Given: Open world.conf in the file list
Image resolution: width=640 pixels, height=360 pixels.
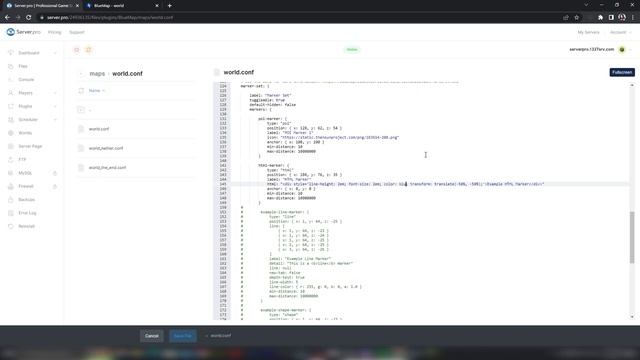Looking at the screenshot, I should tap(99, 129).
